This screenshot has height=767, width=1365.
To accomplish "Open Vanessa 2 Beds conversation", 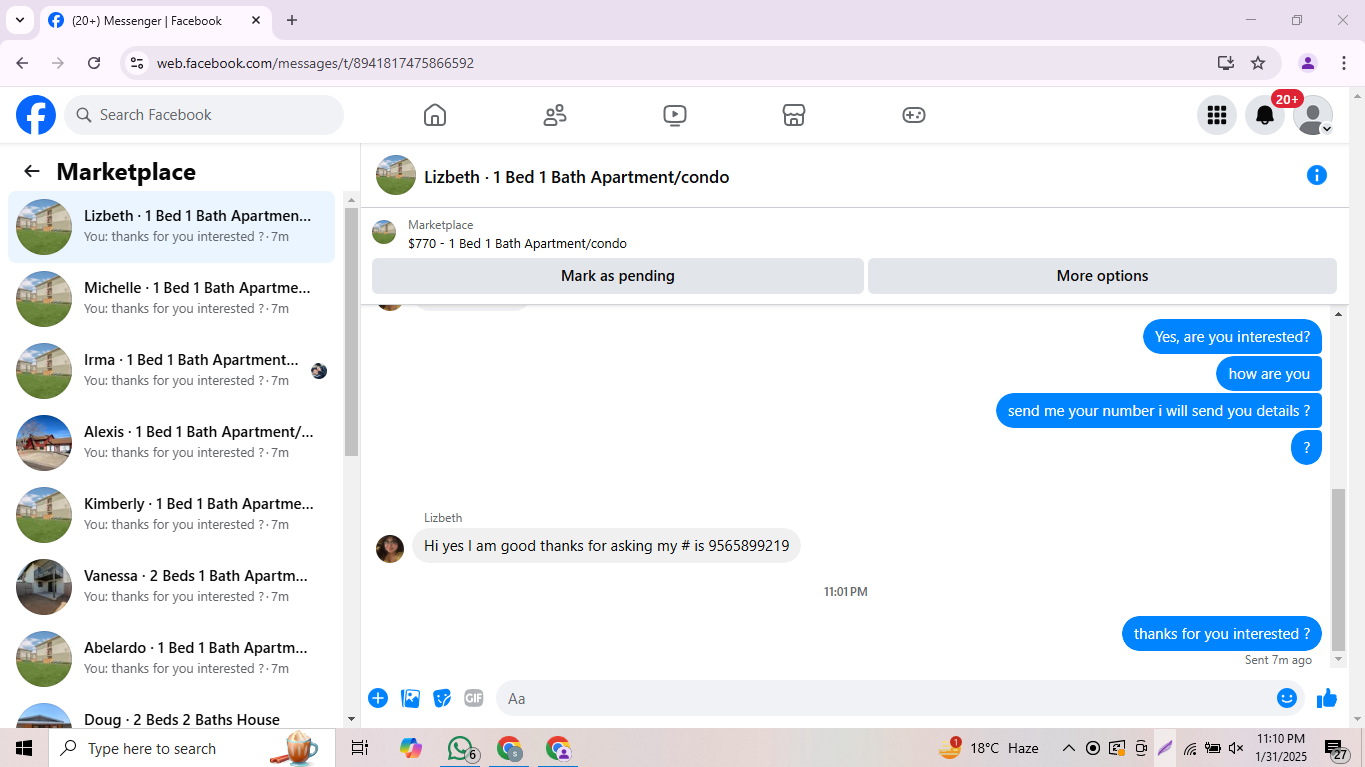I will [171, 587].
